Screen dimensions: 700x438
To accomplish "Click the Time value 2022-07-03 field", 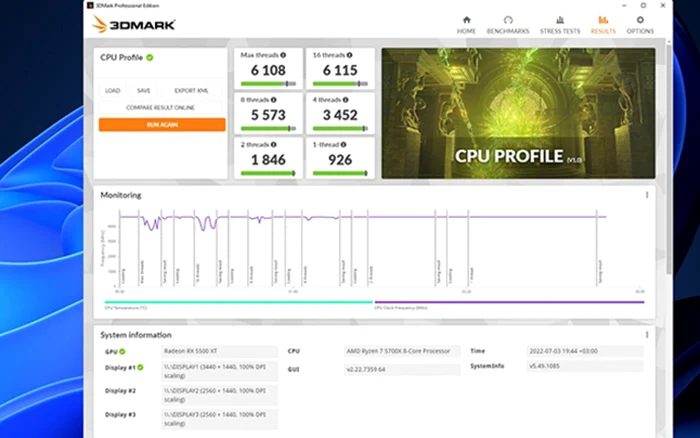I will click(x=585, y=351).
